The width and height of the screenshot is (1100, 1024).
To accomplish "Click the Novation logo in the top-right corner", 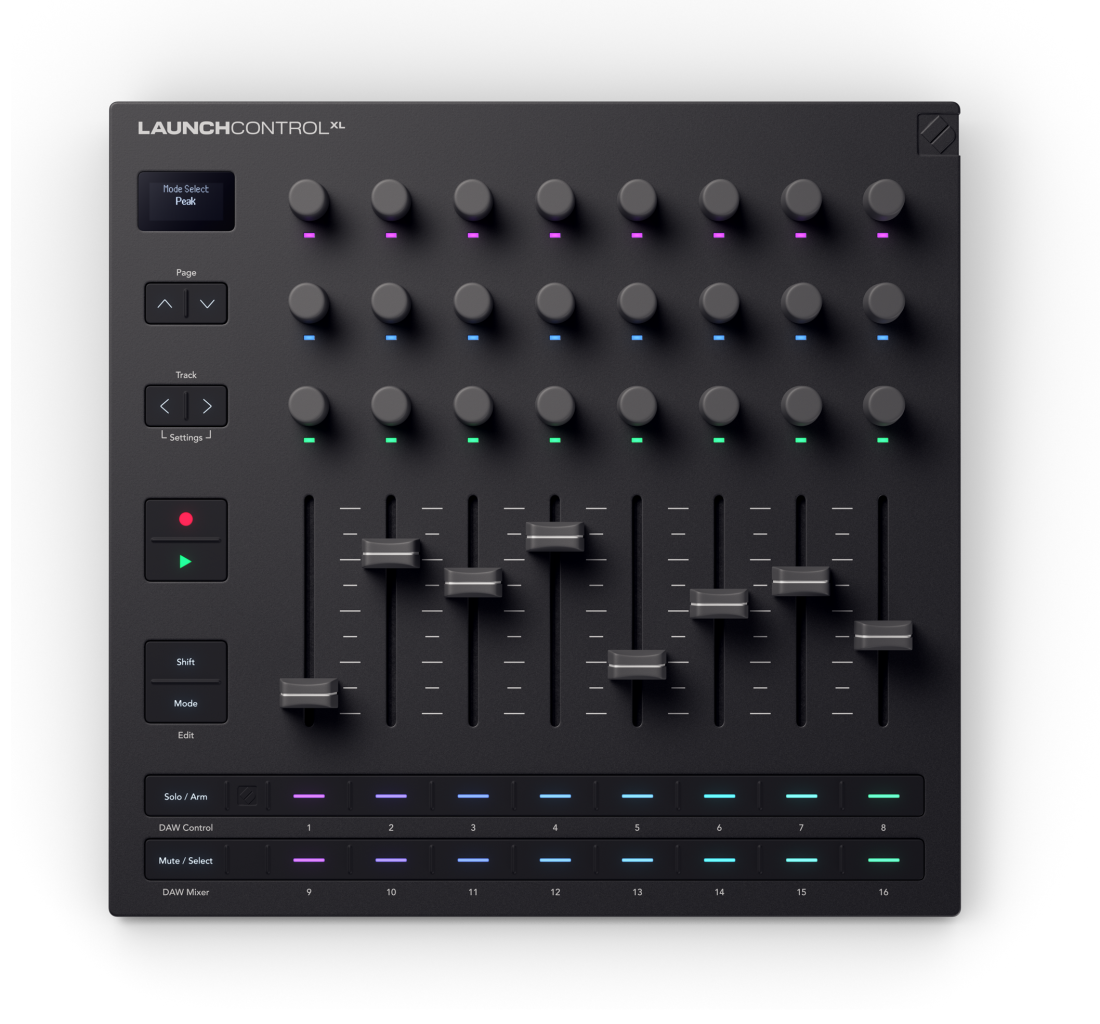I will coord(937,134).
